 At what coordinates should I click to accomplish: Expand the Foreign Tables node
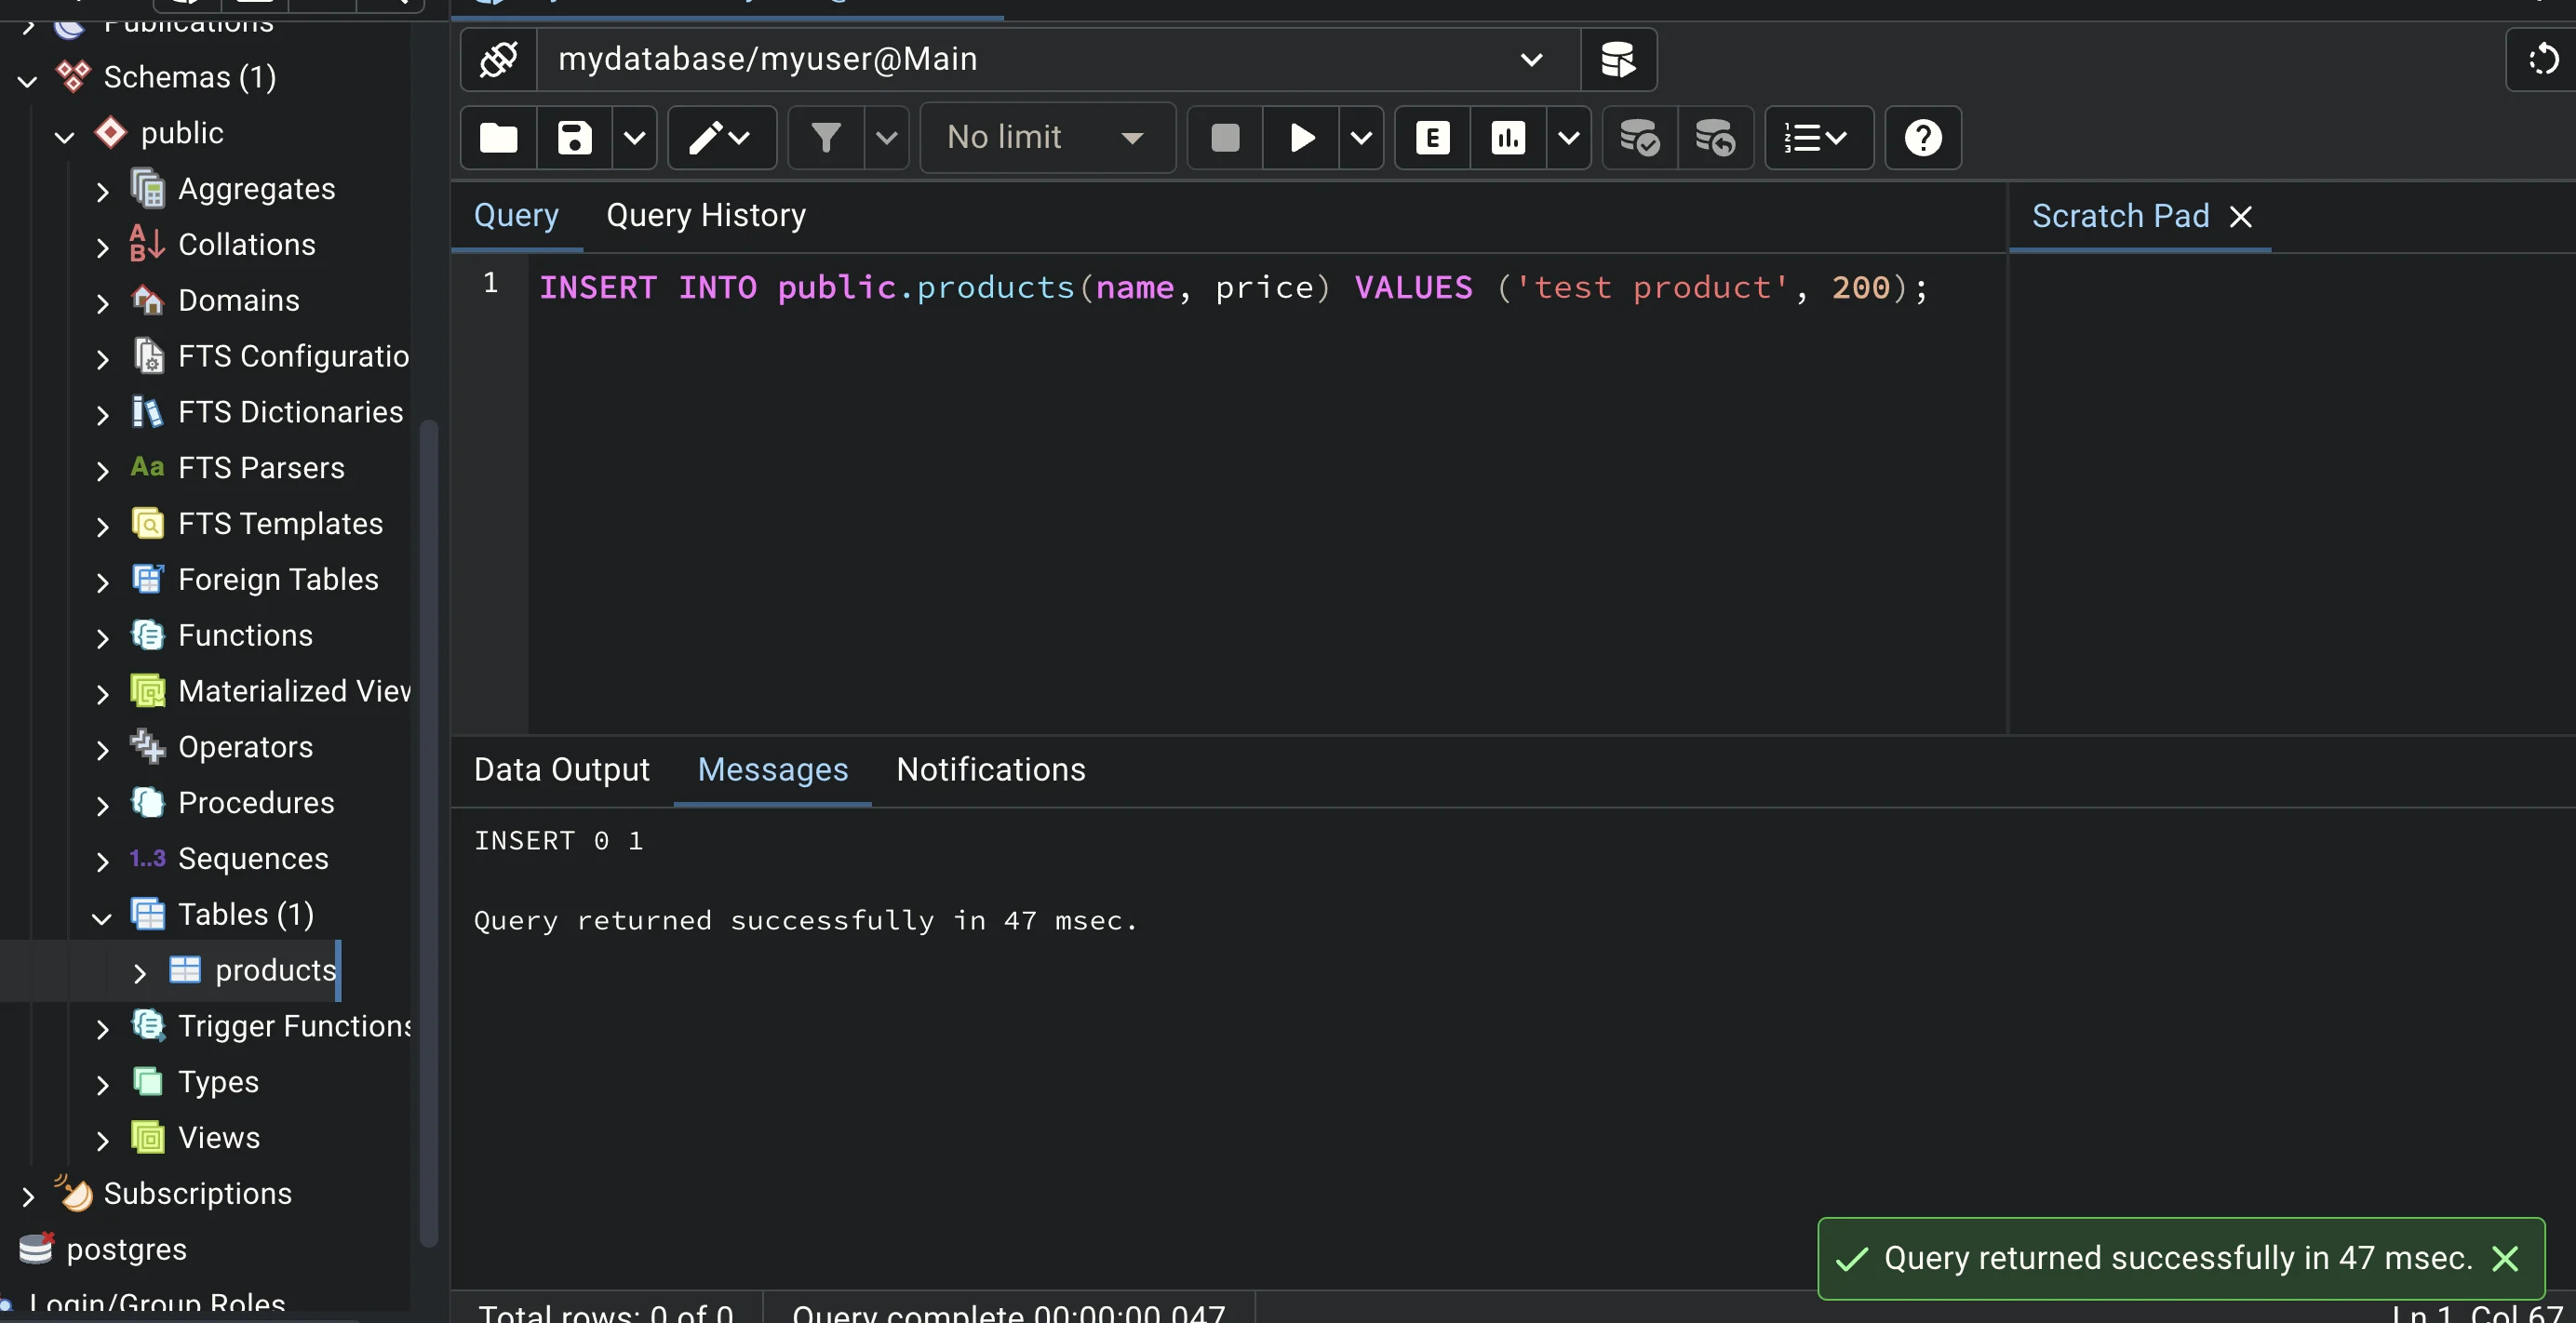click(102, 582)
